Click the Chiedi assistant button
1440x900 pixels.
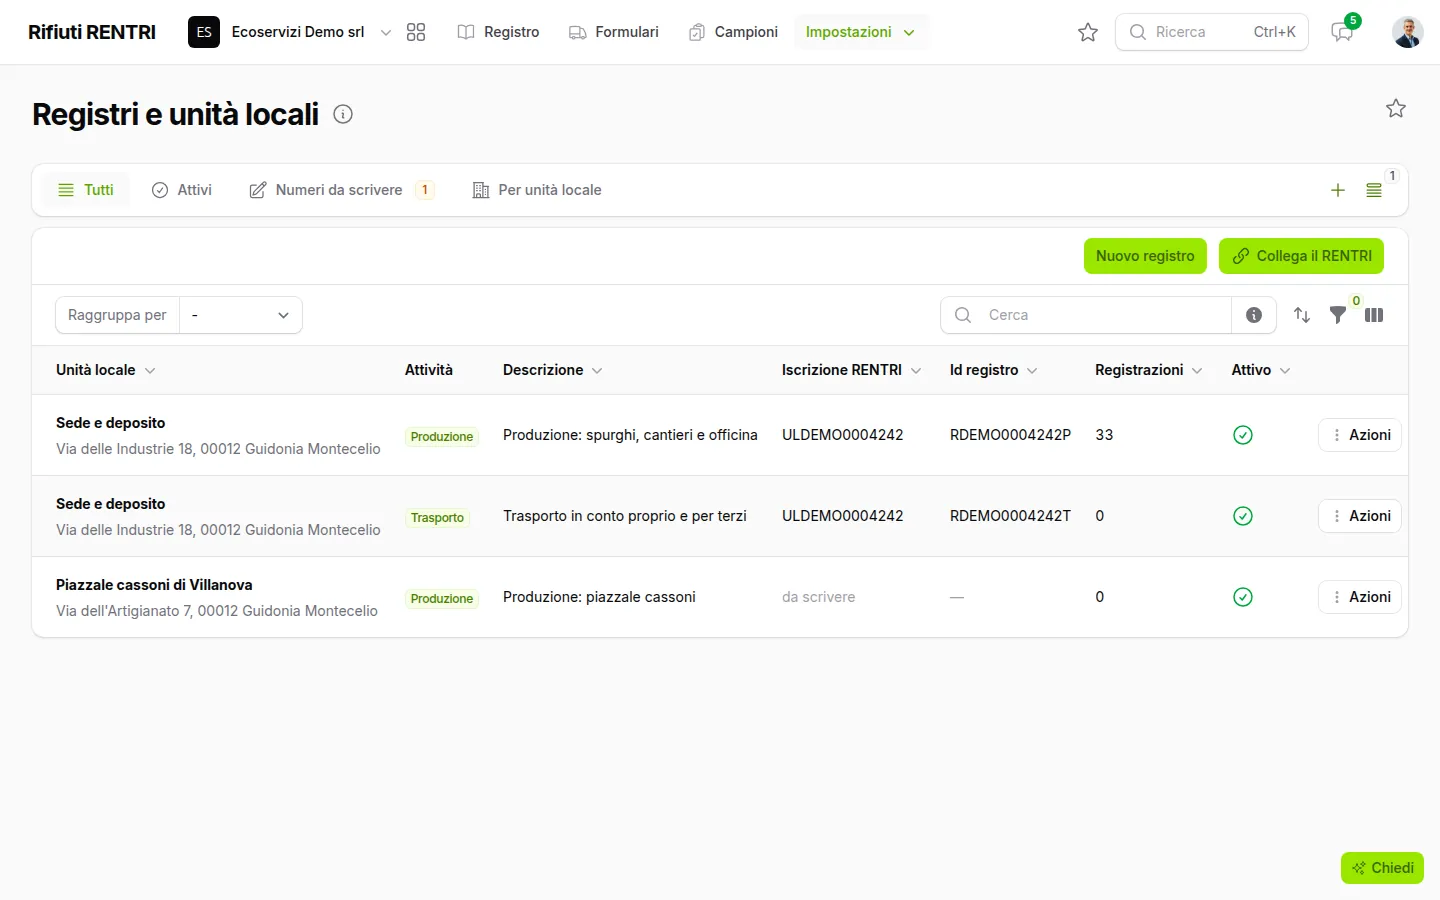1382,868
